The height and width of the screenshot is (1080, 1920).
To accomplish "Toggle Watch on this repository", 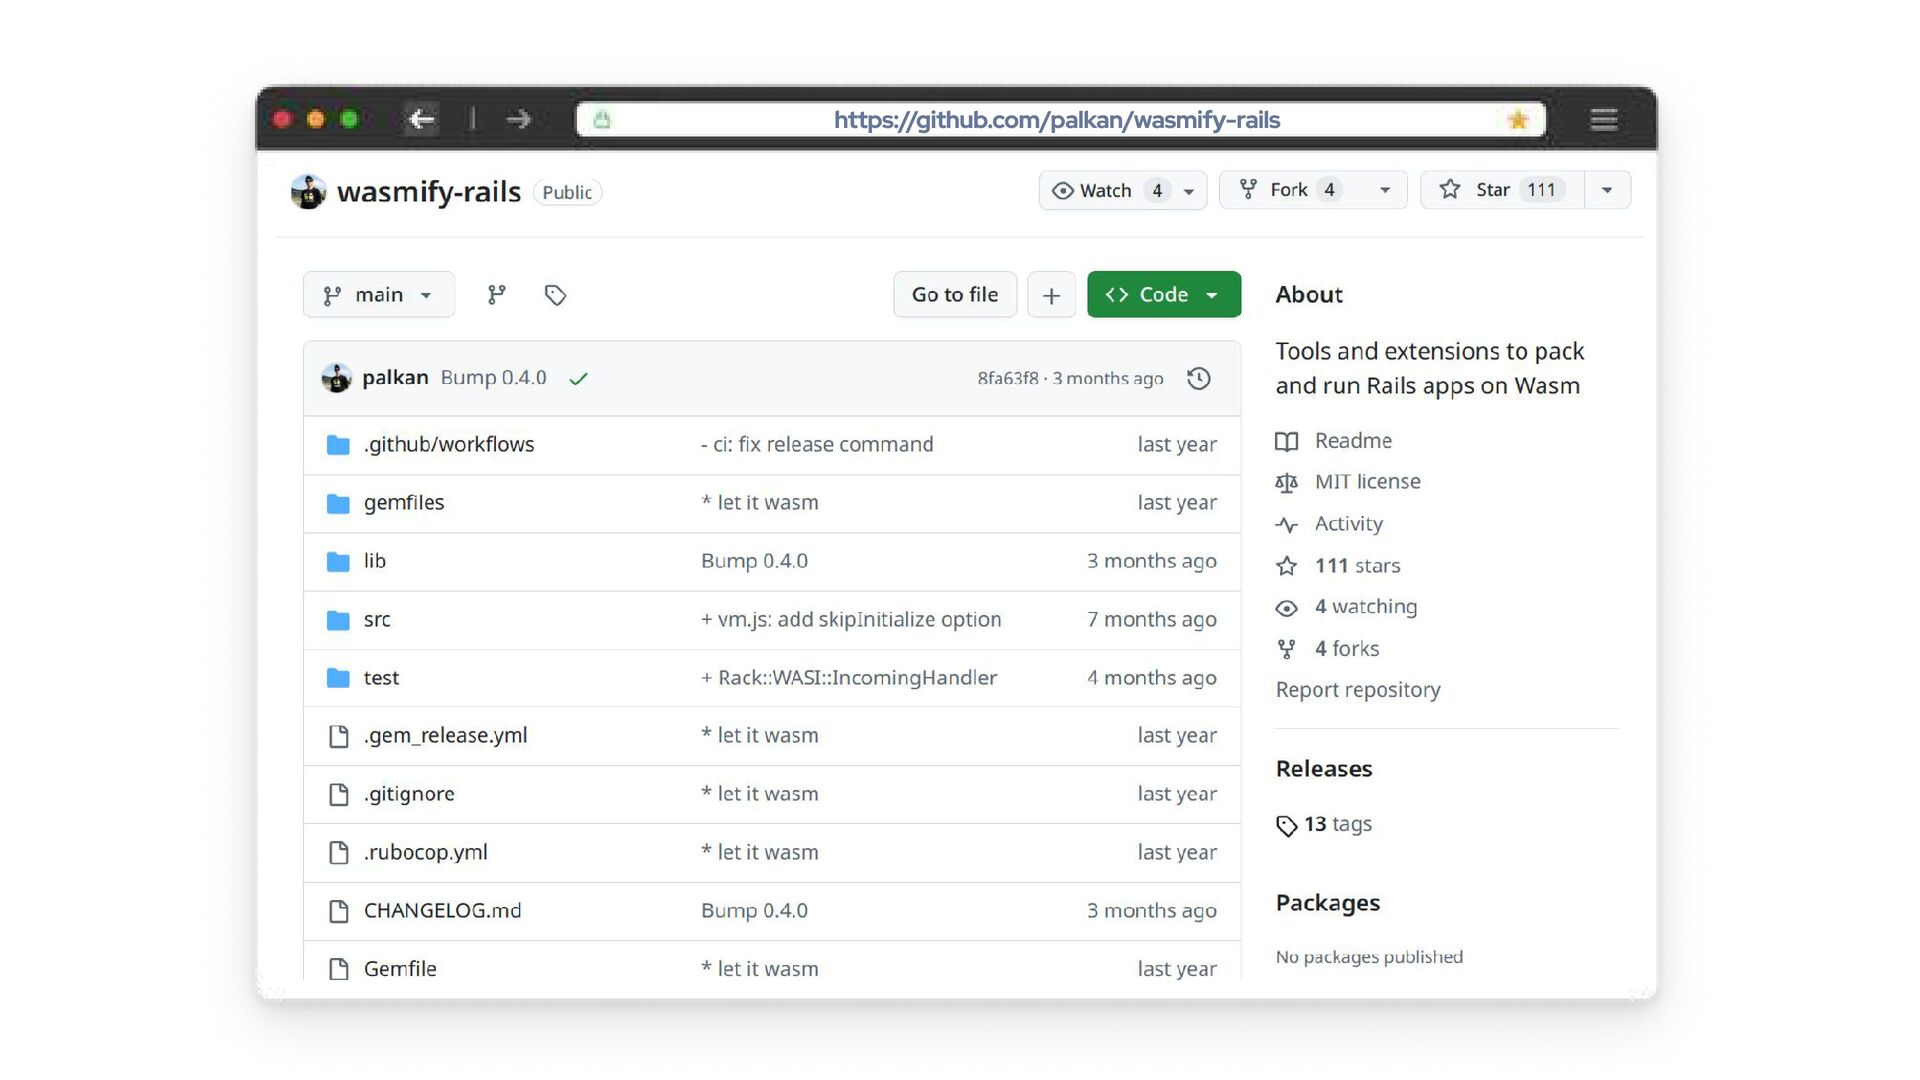I will tap(1106, 190).
